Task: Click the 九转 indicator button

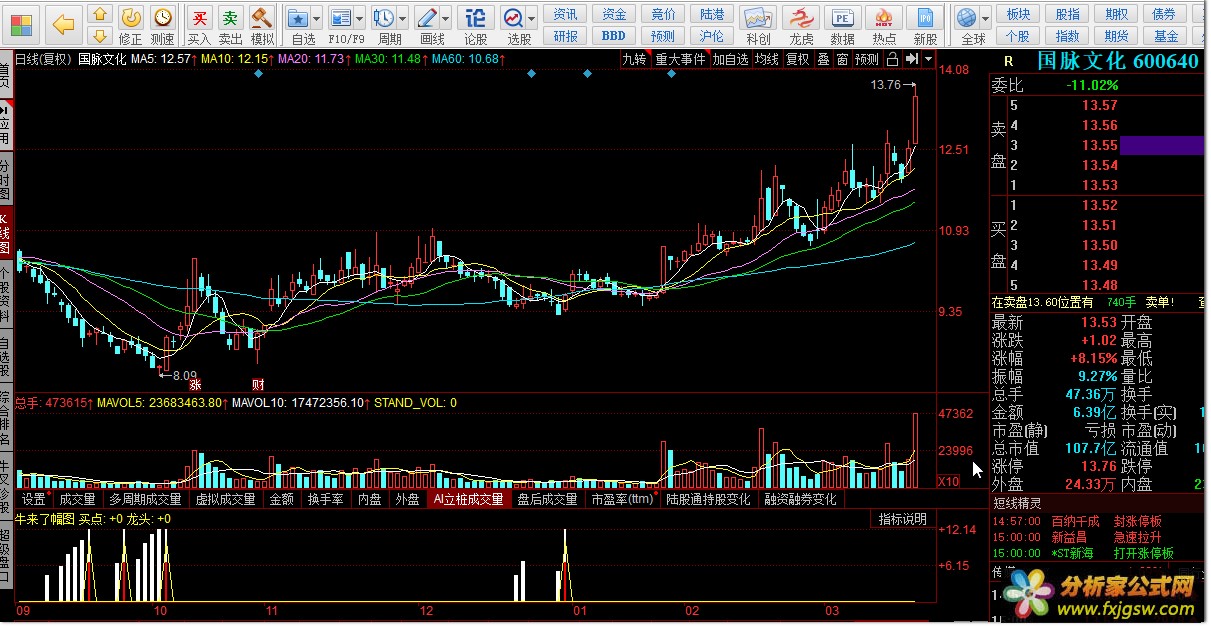Action: click(634, 59)
